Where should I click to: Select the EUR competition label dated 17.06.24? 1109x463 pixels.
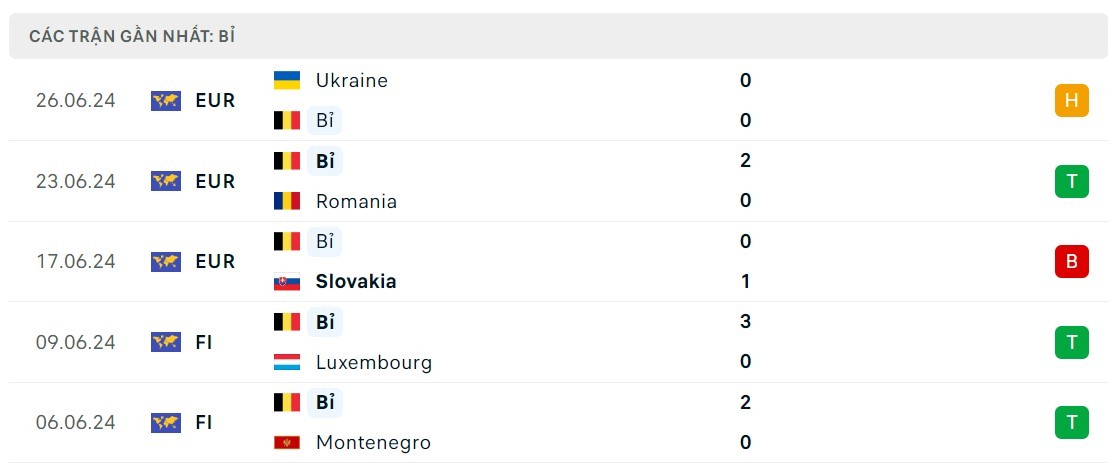215,262
